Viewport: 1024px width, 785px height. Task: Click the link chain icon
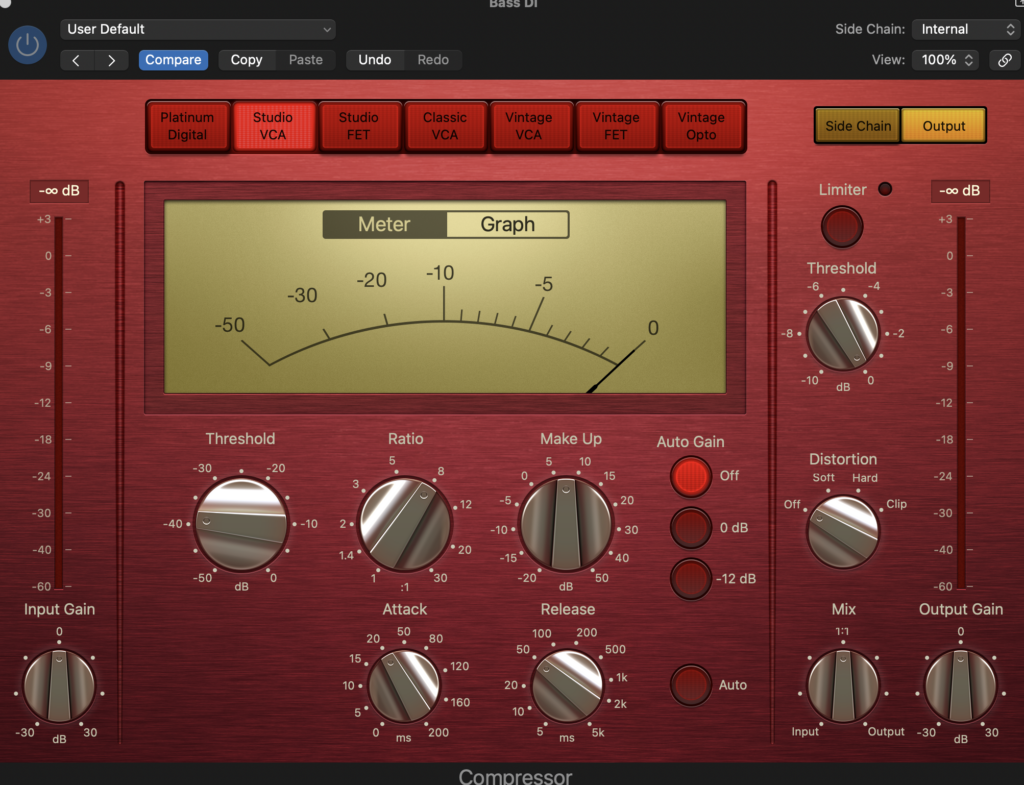pyautogui.click(x=1004, y=60)
